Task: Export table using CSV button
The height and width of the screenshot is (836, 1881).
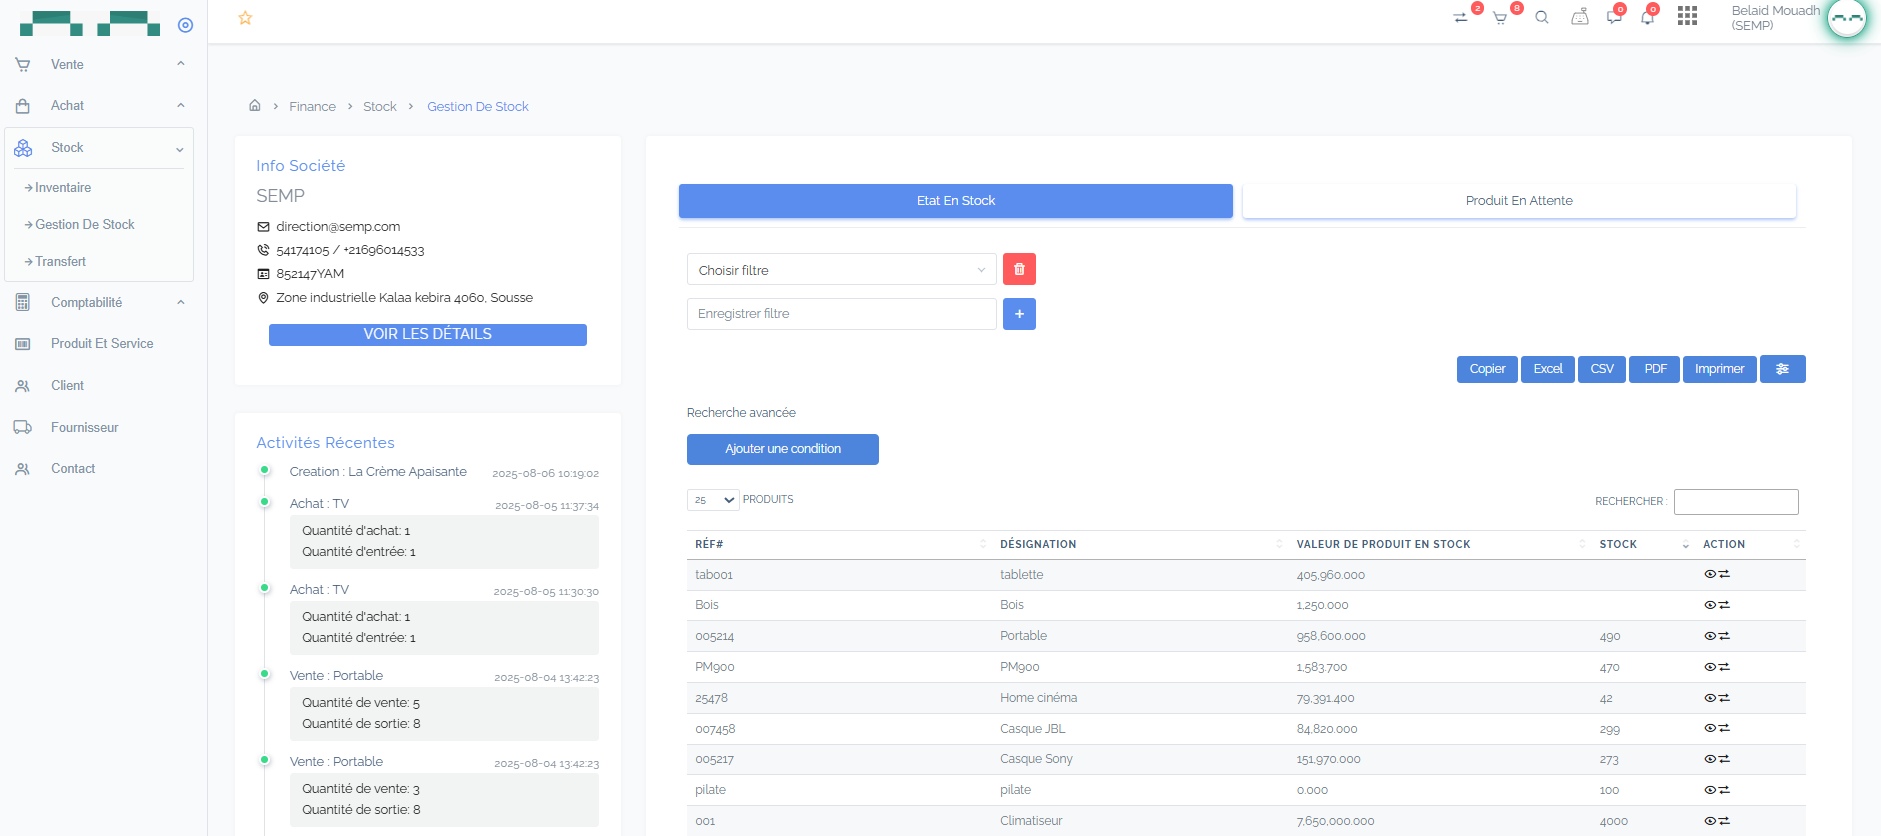Action: tap(1602, 369)
